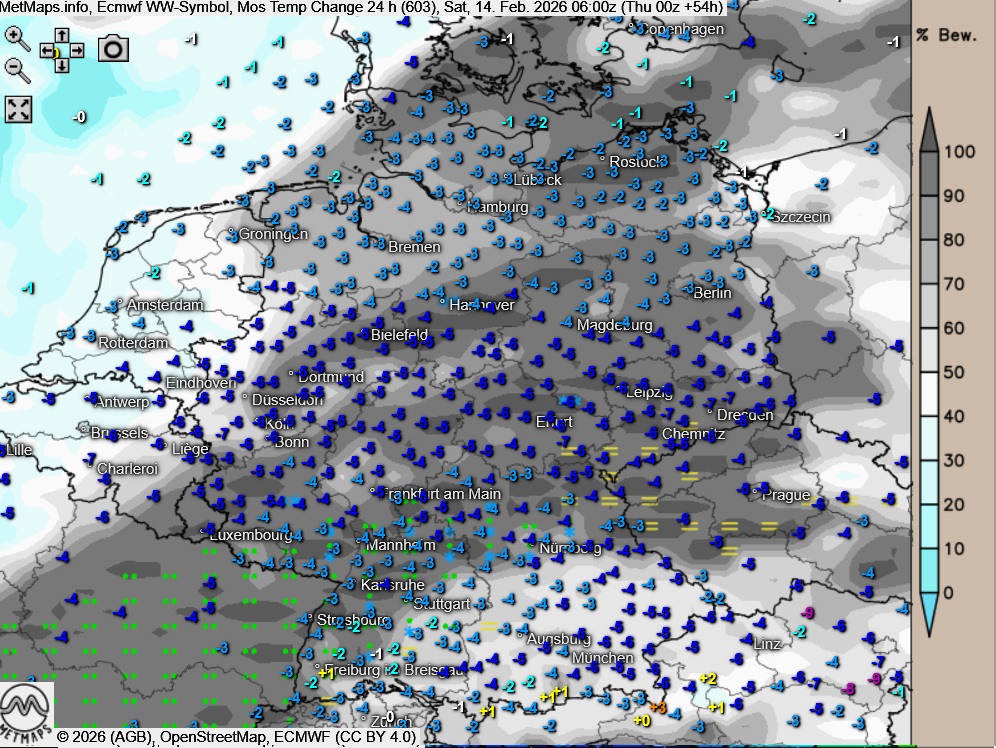This screenshot has width=996, height=748.
Task: Pan the map up with arrow
Action: (x=62, y=35)
